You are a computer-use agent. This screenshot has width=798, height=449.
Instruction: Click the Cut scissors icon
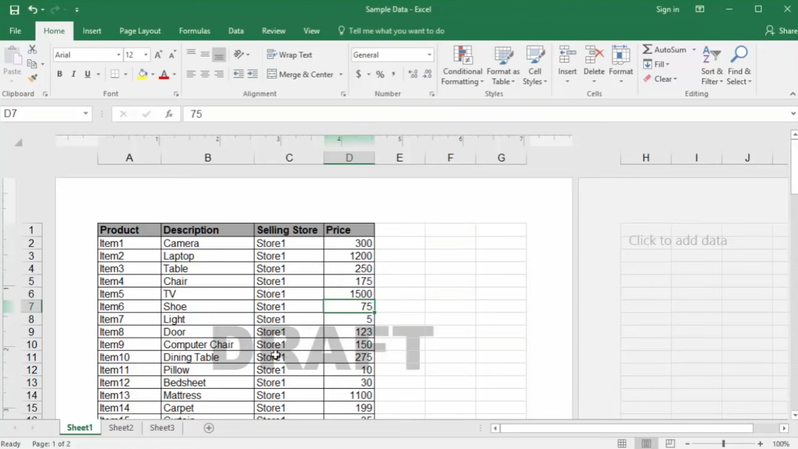pyautogui.click(x=32, y=49)
